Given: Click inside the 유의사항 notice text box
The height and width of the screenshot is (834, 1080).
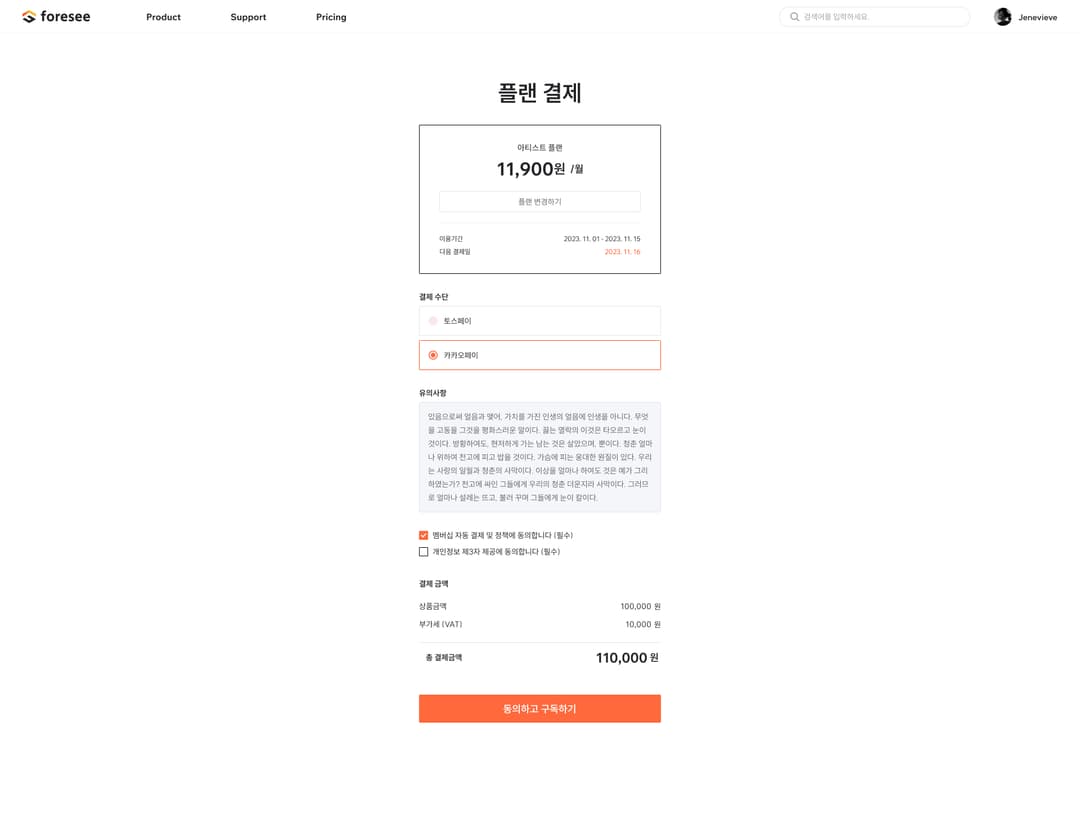Looking at the screenshot, I should click(540, 457).
